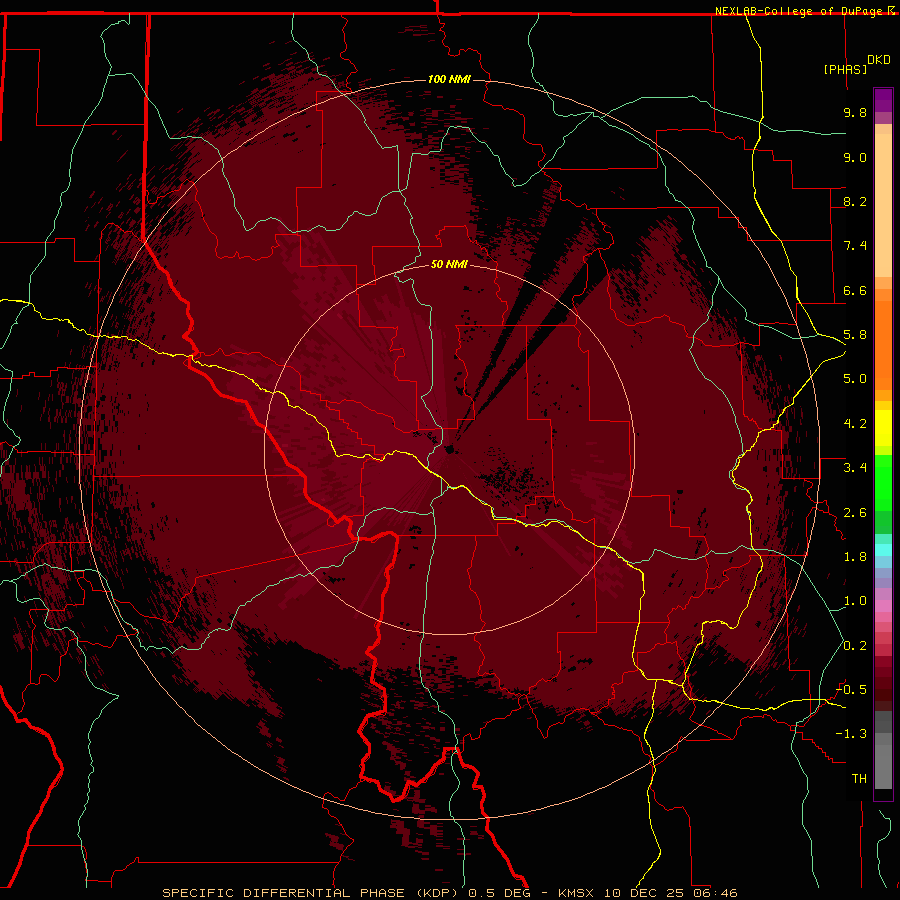Select the 5.8 scale value
The image size is (900, 900).
click(x=855, y=335)
